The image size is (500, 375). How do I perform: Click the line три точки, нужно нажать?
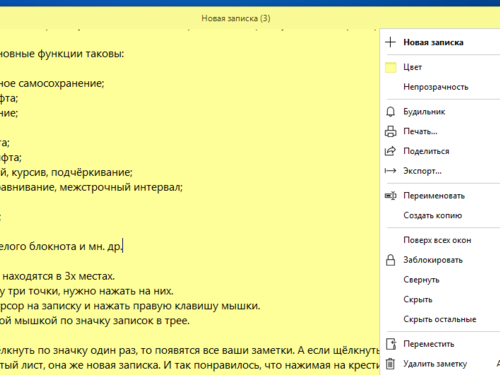click(x=87, y=291)
